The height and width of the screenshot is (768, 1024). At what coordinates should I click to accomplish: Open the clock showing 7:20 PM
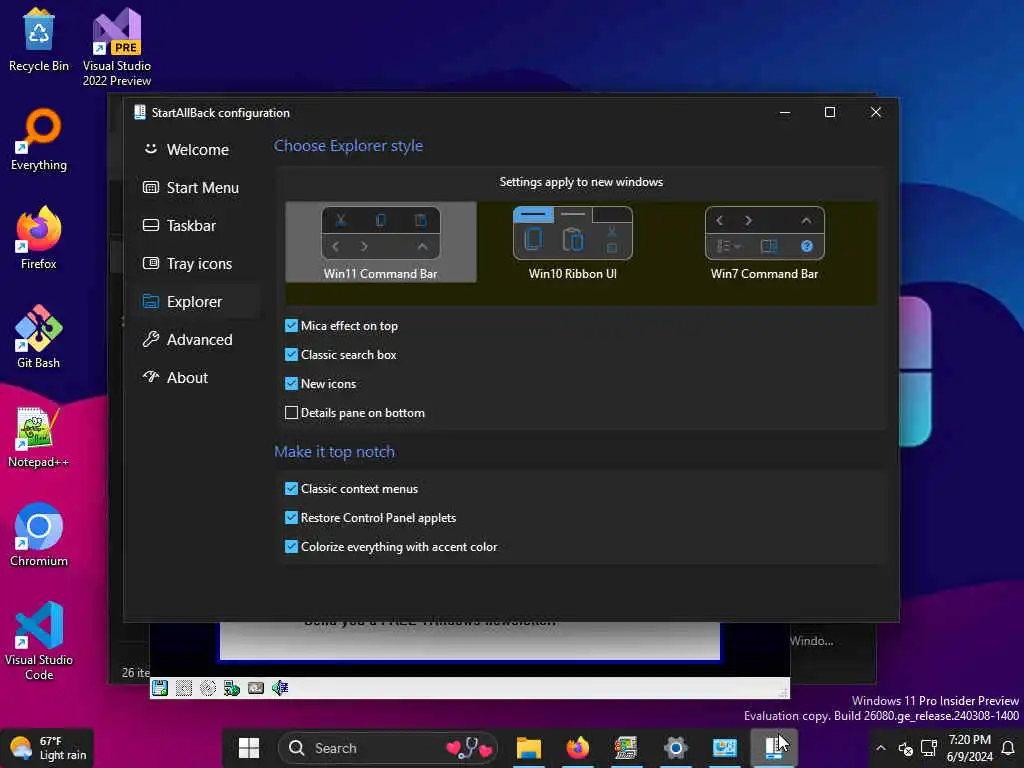click(x=969, y=748)
